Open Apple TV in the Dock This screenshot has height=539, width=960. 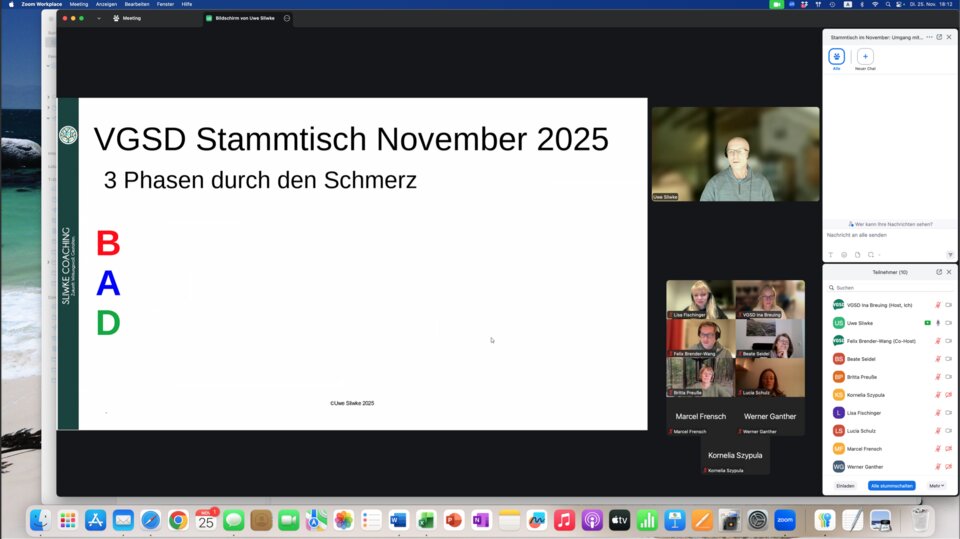(x=620, y=521)
